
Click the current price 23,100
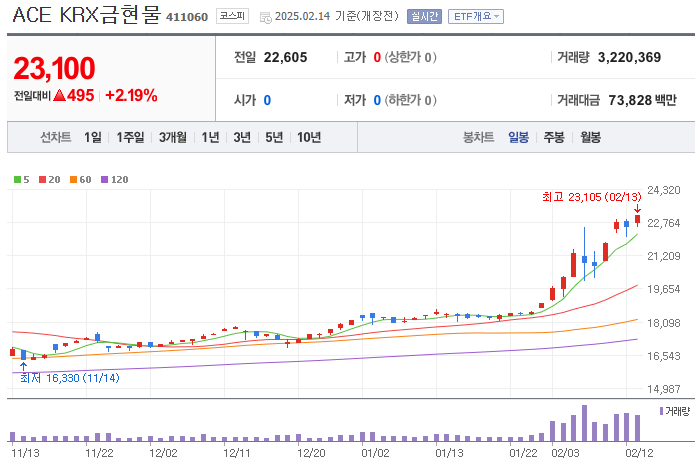click(54, 68)
